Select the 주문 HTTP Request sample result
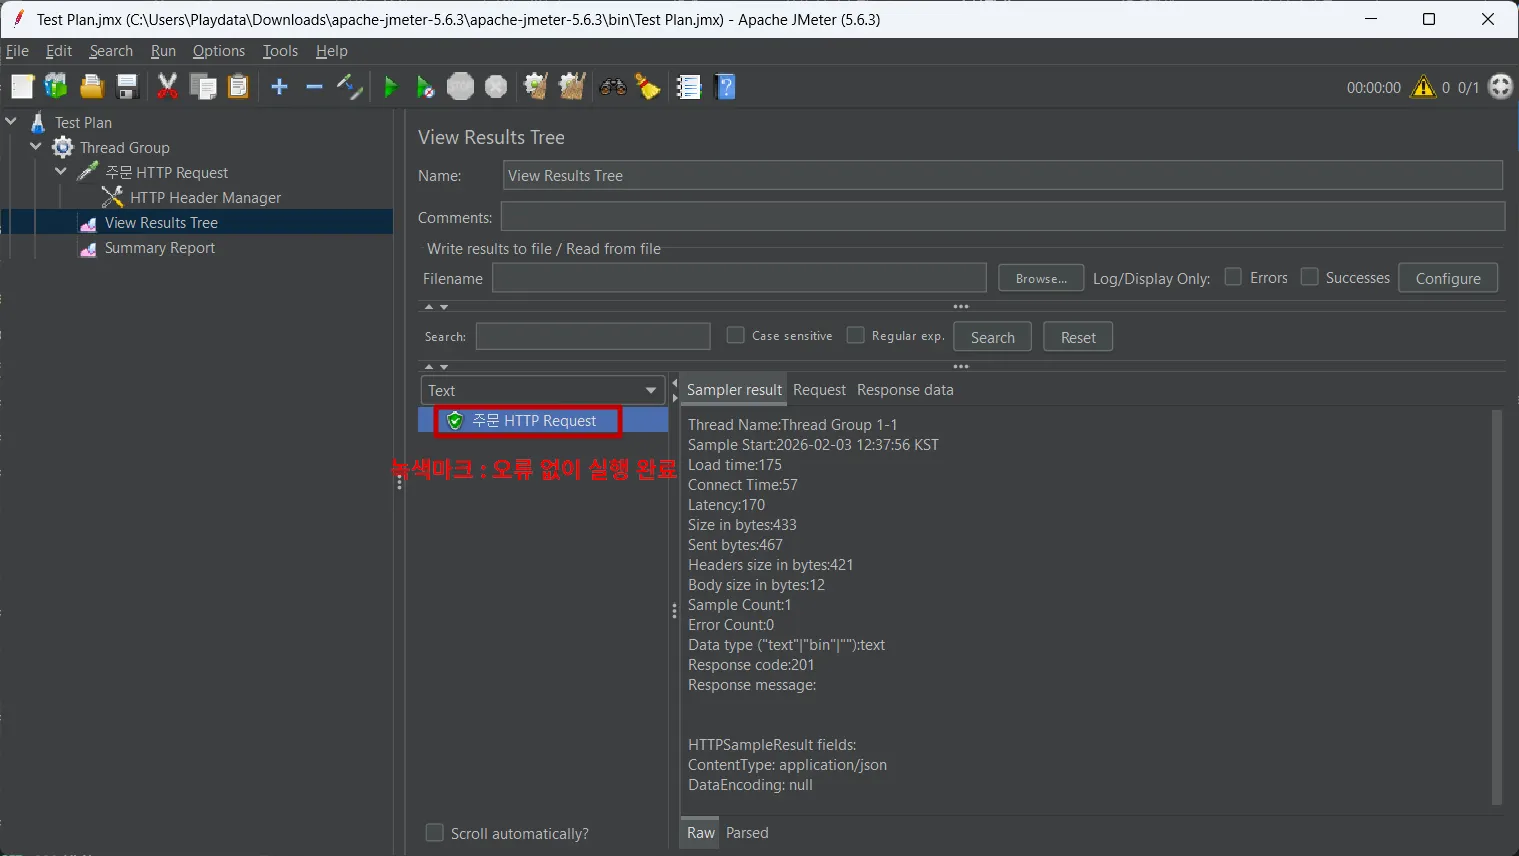Image resolution: width=1519 pixels, height=856 pixels. (x=534, y=421)
